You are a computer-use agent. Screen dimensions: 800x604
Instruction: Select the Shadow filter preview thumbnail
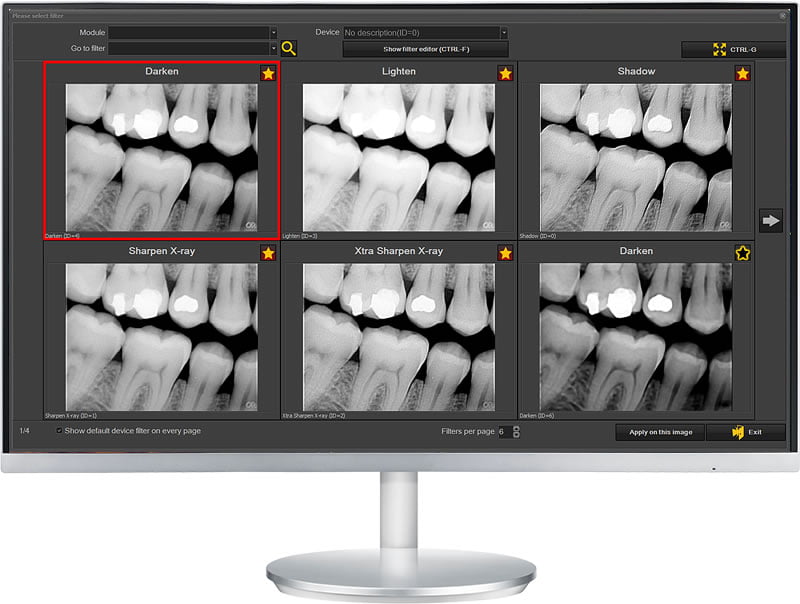[636, 158]
